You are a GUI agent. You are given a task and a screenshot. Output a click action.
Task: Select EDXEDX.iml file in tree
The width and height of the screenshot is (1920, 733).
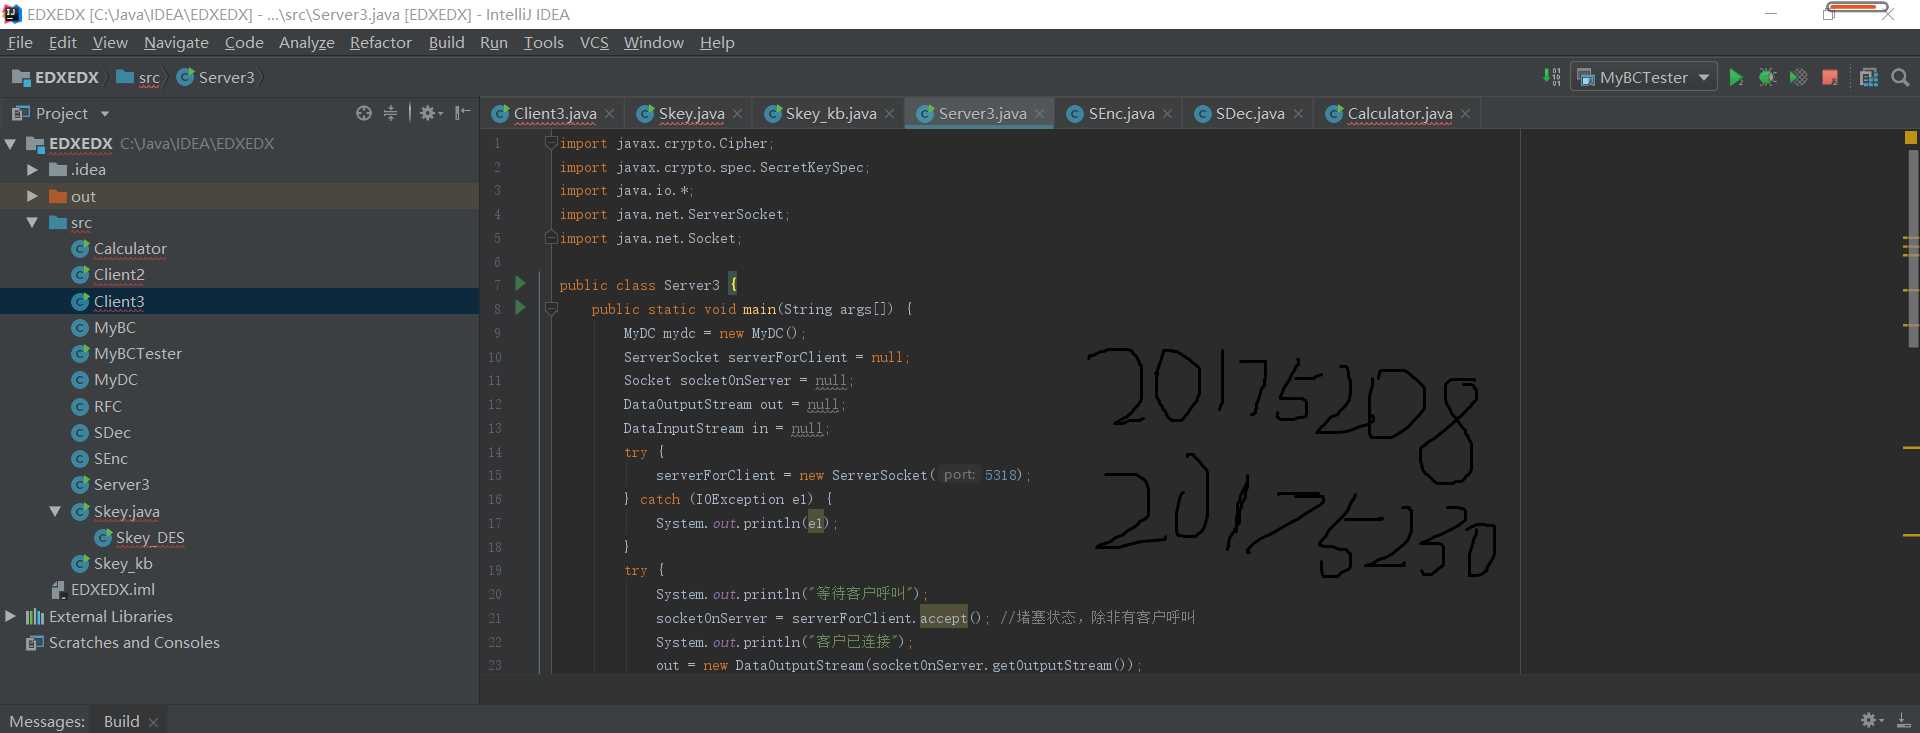[112, 589]
